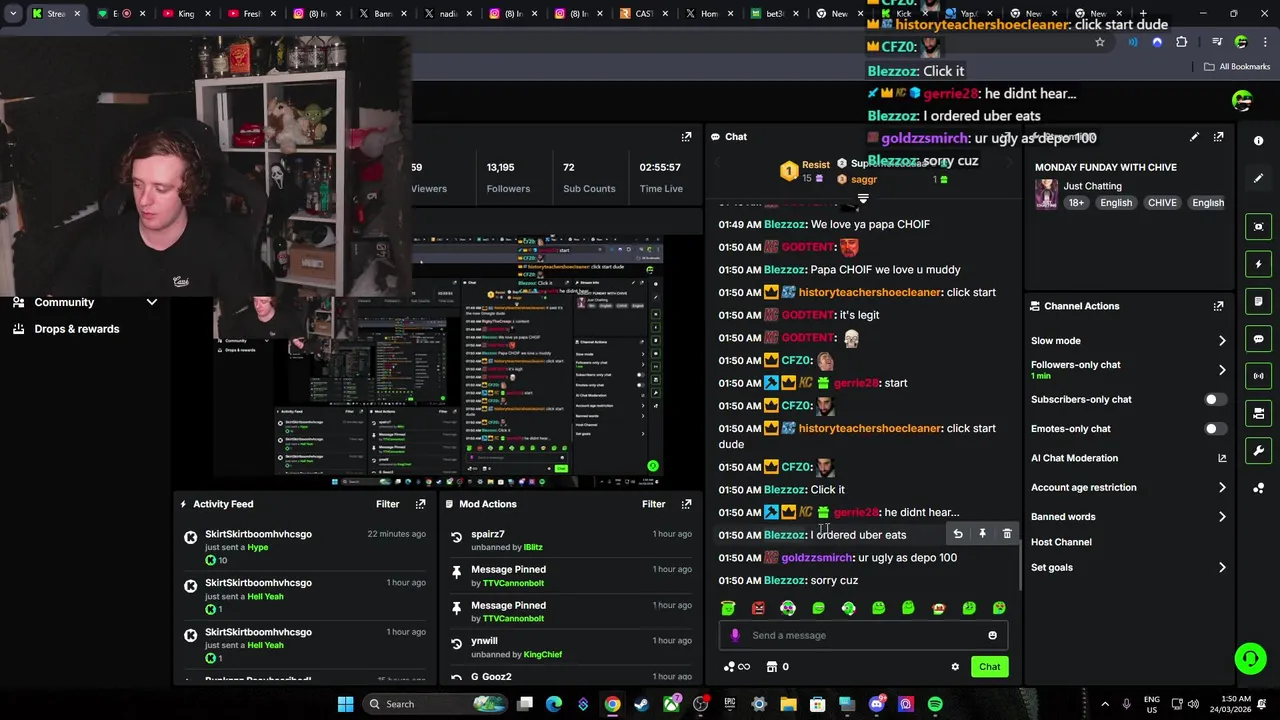Click the 18+ stream tag
This screenshot has width=1280, height=720.
click(x=1076, y=203)
